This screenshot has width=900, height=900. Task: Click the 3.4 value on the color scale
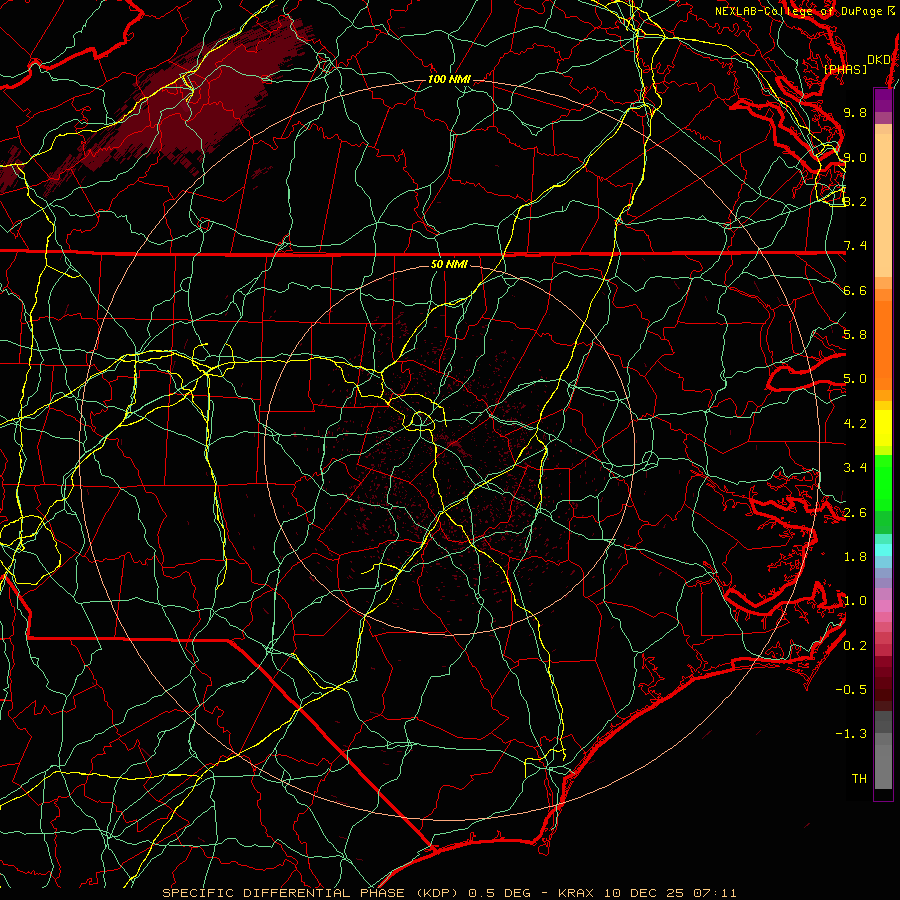coord(855,468)
